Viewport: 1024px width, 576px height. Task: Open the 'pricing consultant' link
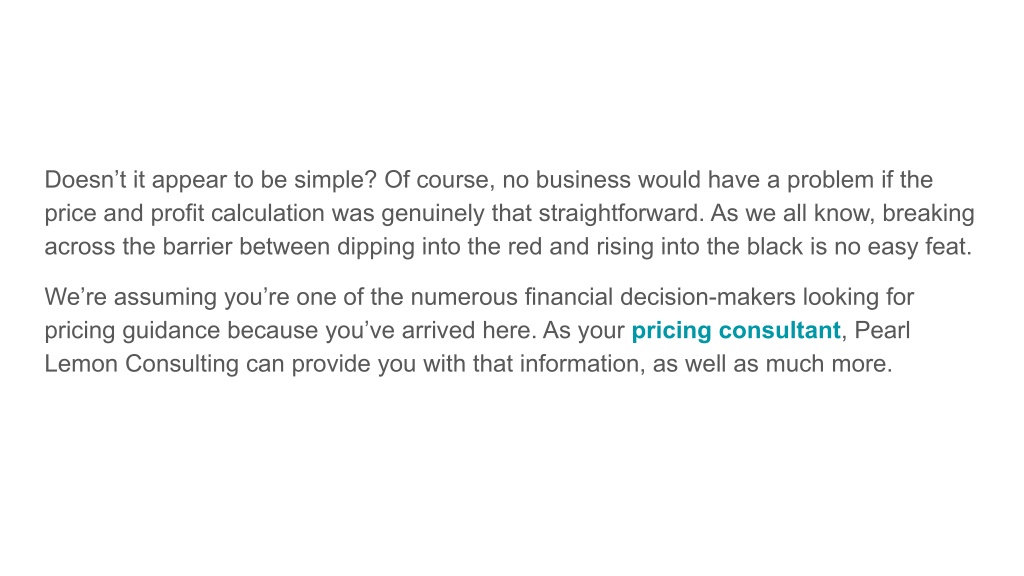tap(735, 330)
